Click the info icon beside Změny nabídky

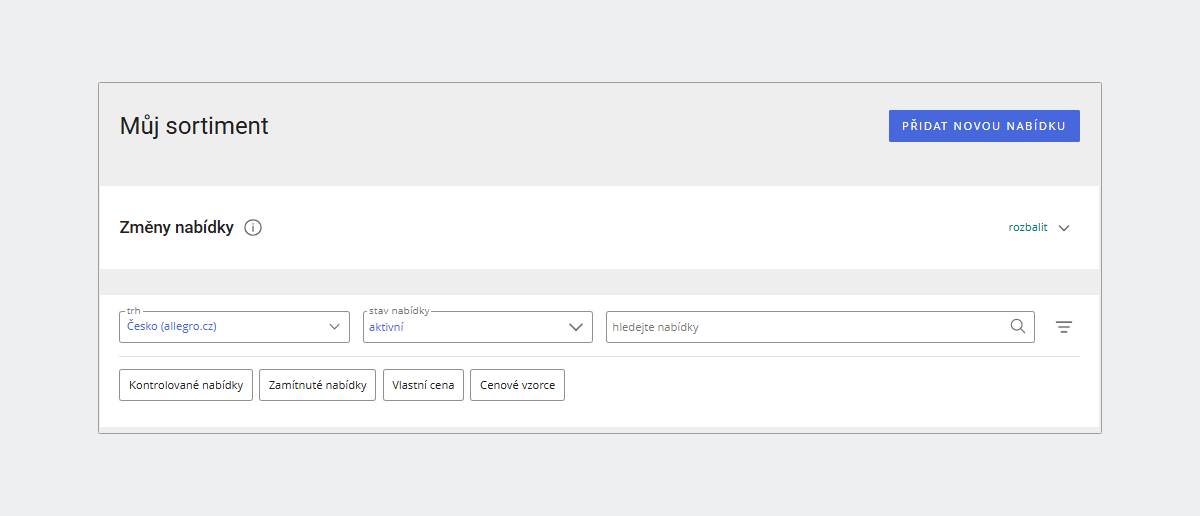[x=253, y=228]
